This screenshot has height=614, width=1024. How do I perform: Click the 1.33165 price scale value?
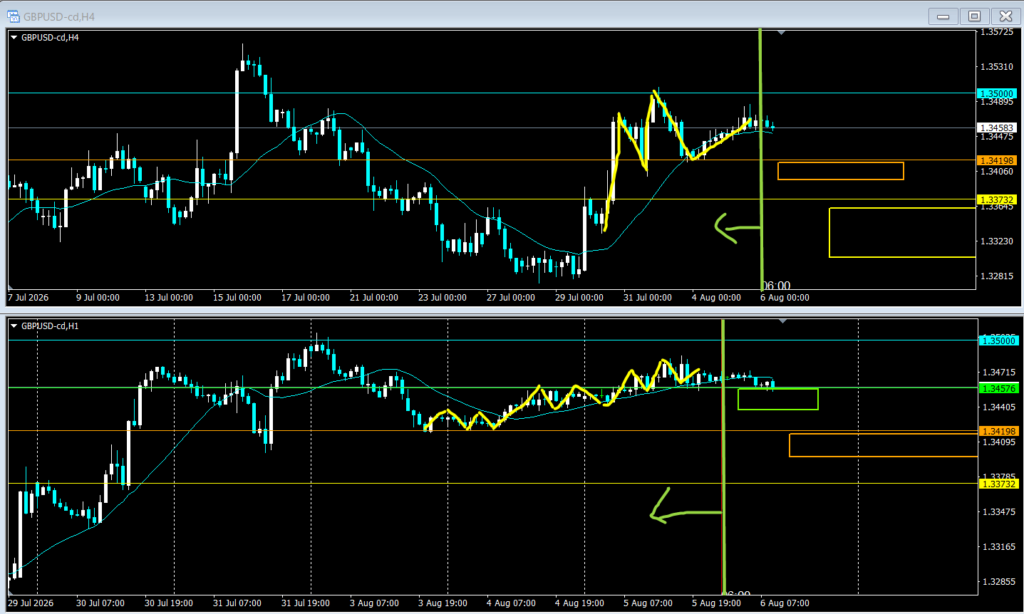pyautogui.click(x=999, y=547)
